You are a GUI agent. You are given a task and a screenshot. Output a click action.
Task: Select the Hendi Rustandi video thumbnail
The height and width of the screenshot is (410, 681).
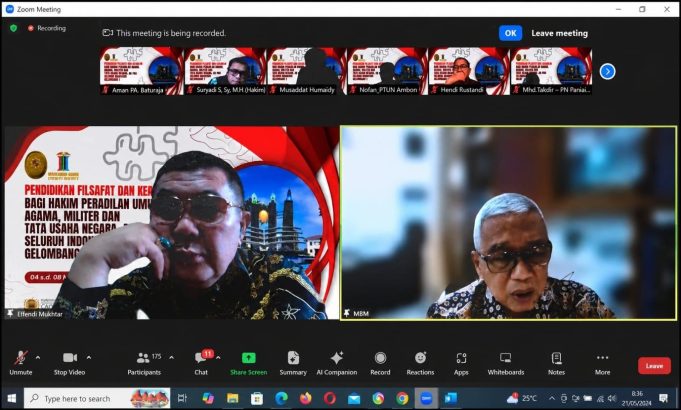(469, 71)
